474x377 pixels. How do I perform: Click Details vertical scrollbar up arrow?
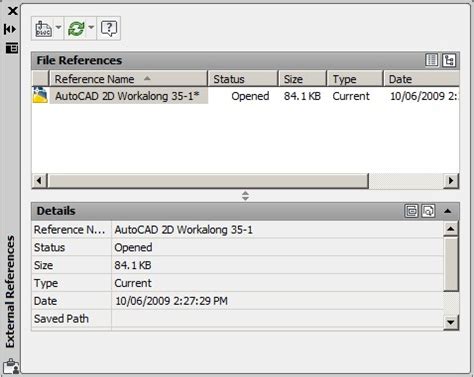click(x=451, y=229)
